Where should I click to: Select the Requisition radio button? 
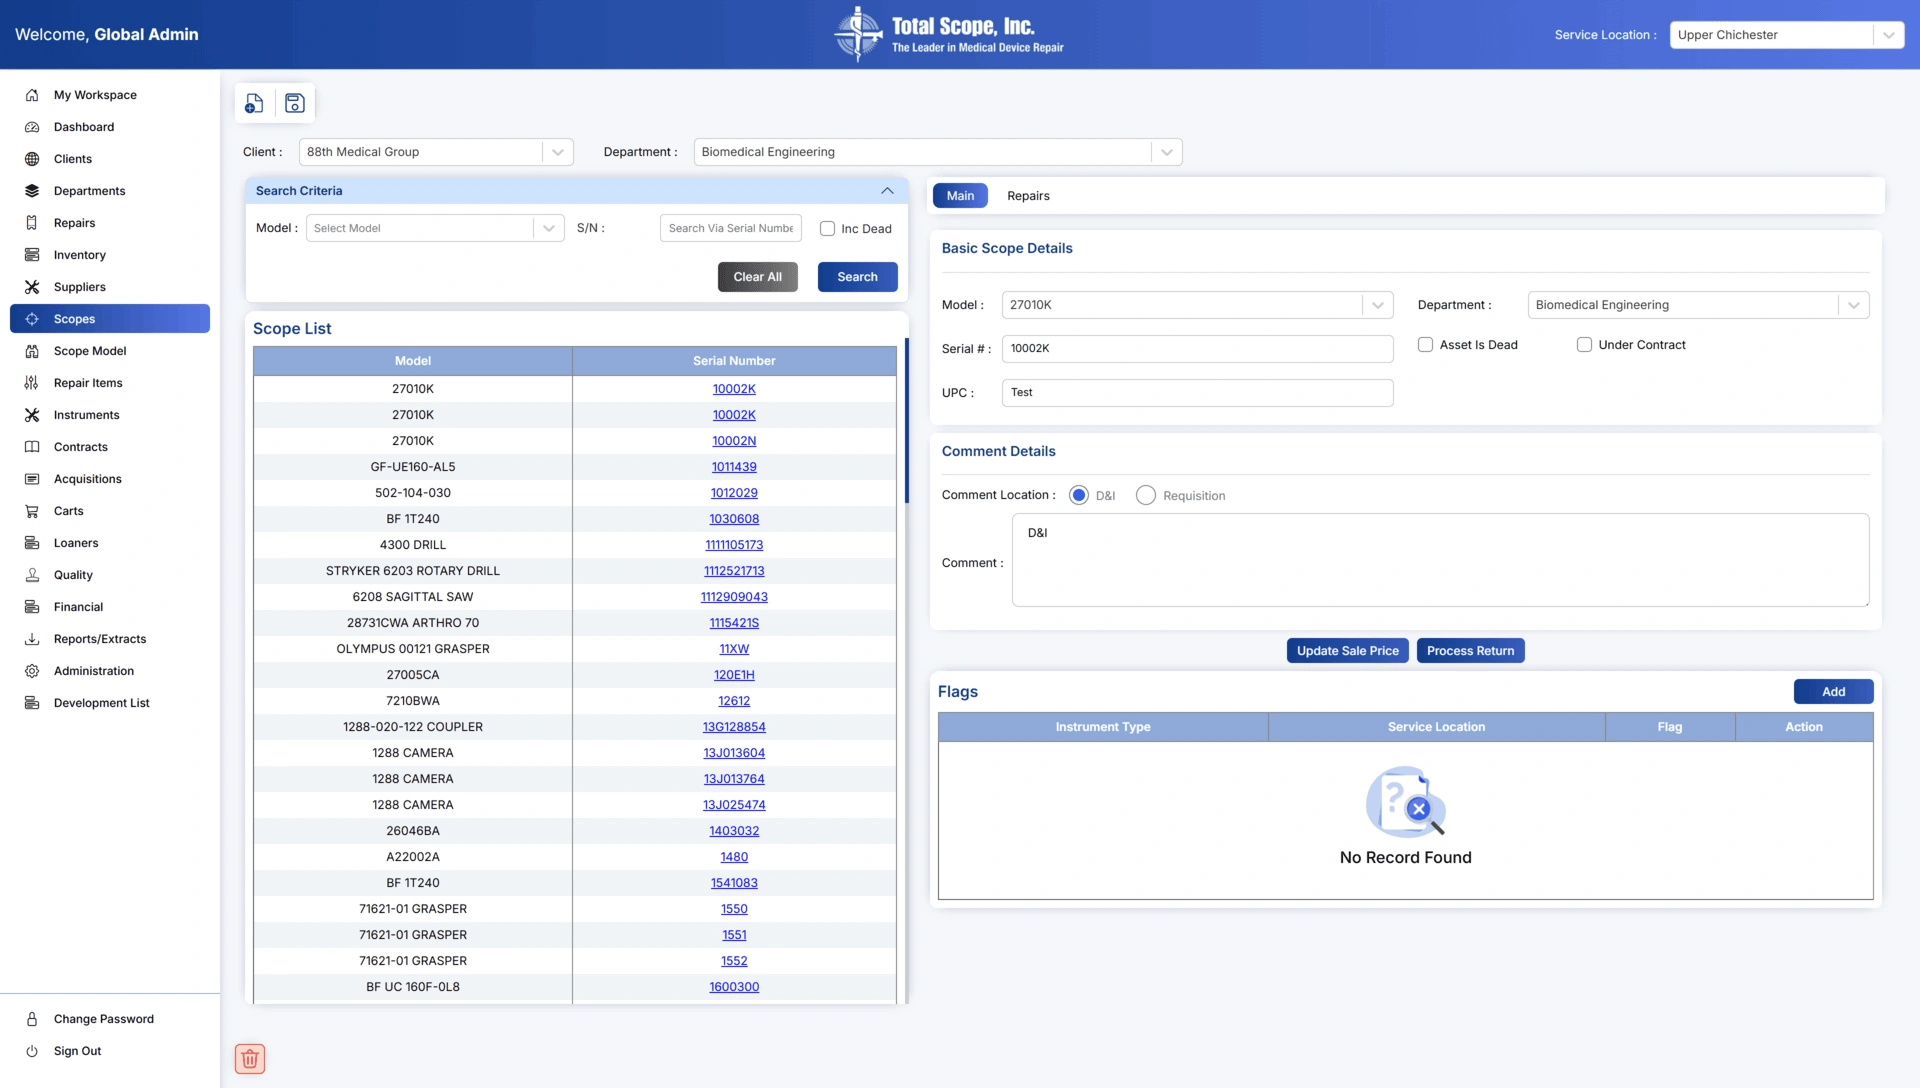click(1146, 496)
